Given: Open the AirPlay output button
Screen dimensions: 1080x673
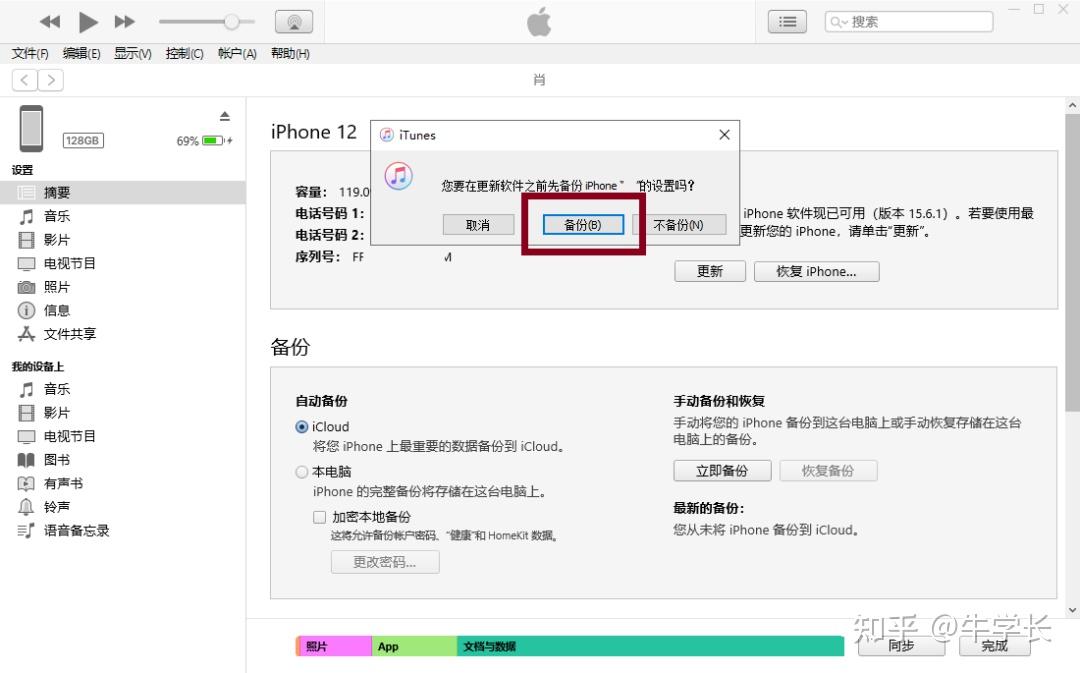Looking at the screenshot, I should (294, 22).
